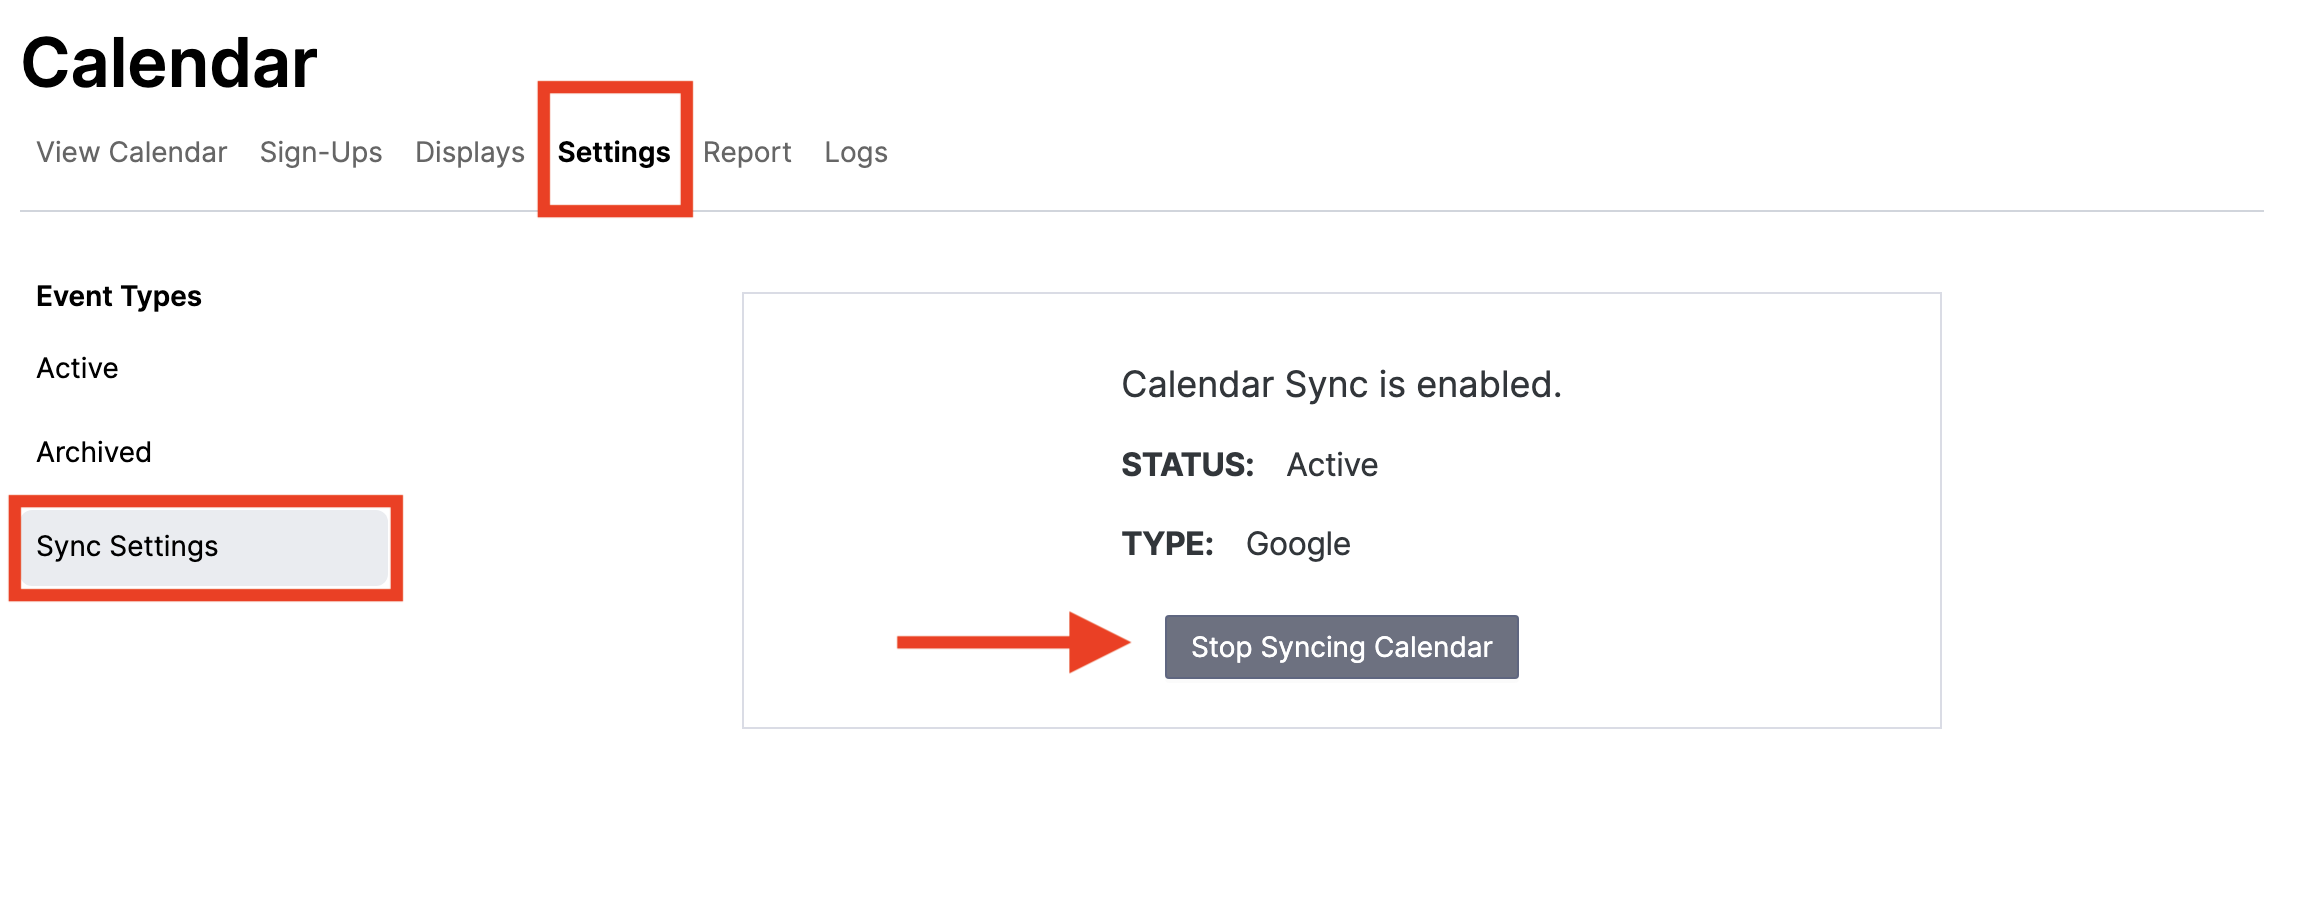Click the Event Types section header

tap(118, 295)
